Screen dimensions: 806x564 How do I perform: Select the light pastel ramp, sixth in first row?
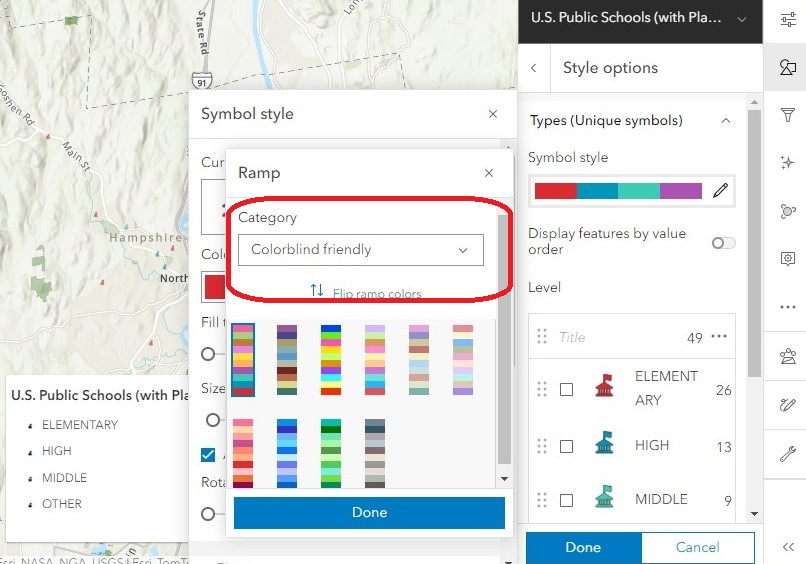pos(463,360)
